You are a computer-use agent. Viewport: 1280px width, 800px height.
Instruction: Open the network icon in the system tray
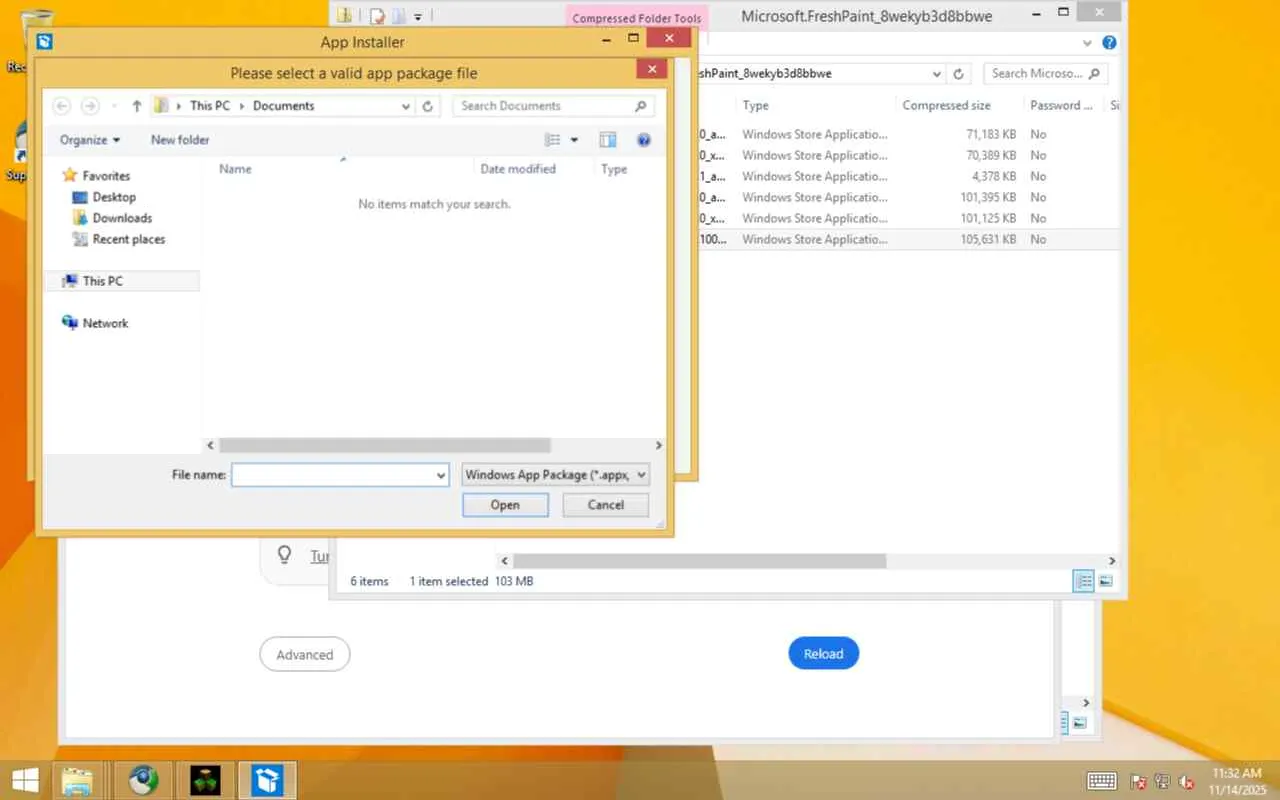pyautogui.click(x=1162, y=781)
